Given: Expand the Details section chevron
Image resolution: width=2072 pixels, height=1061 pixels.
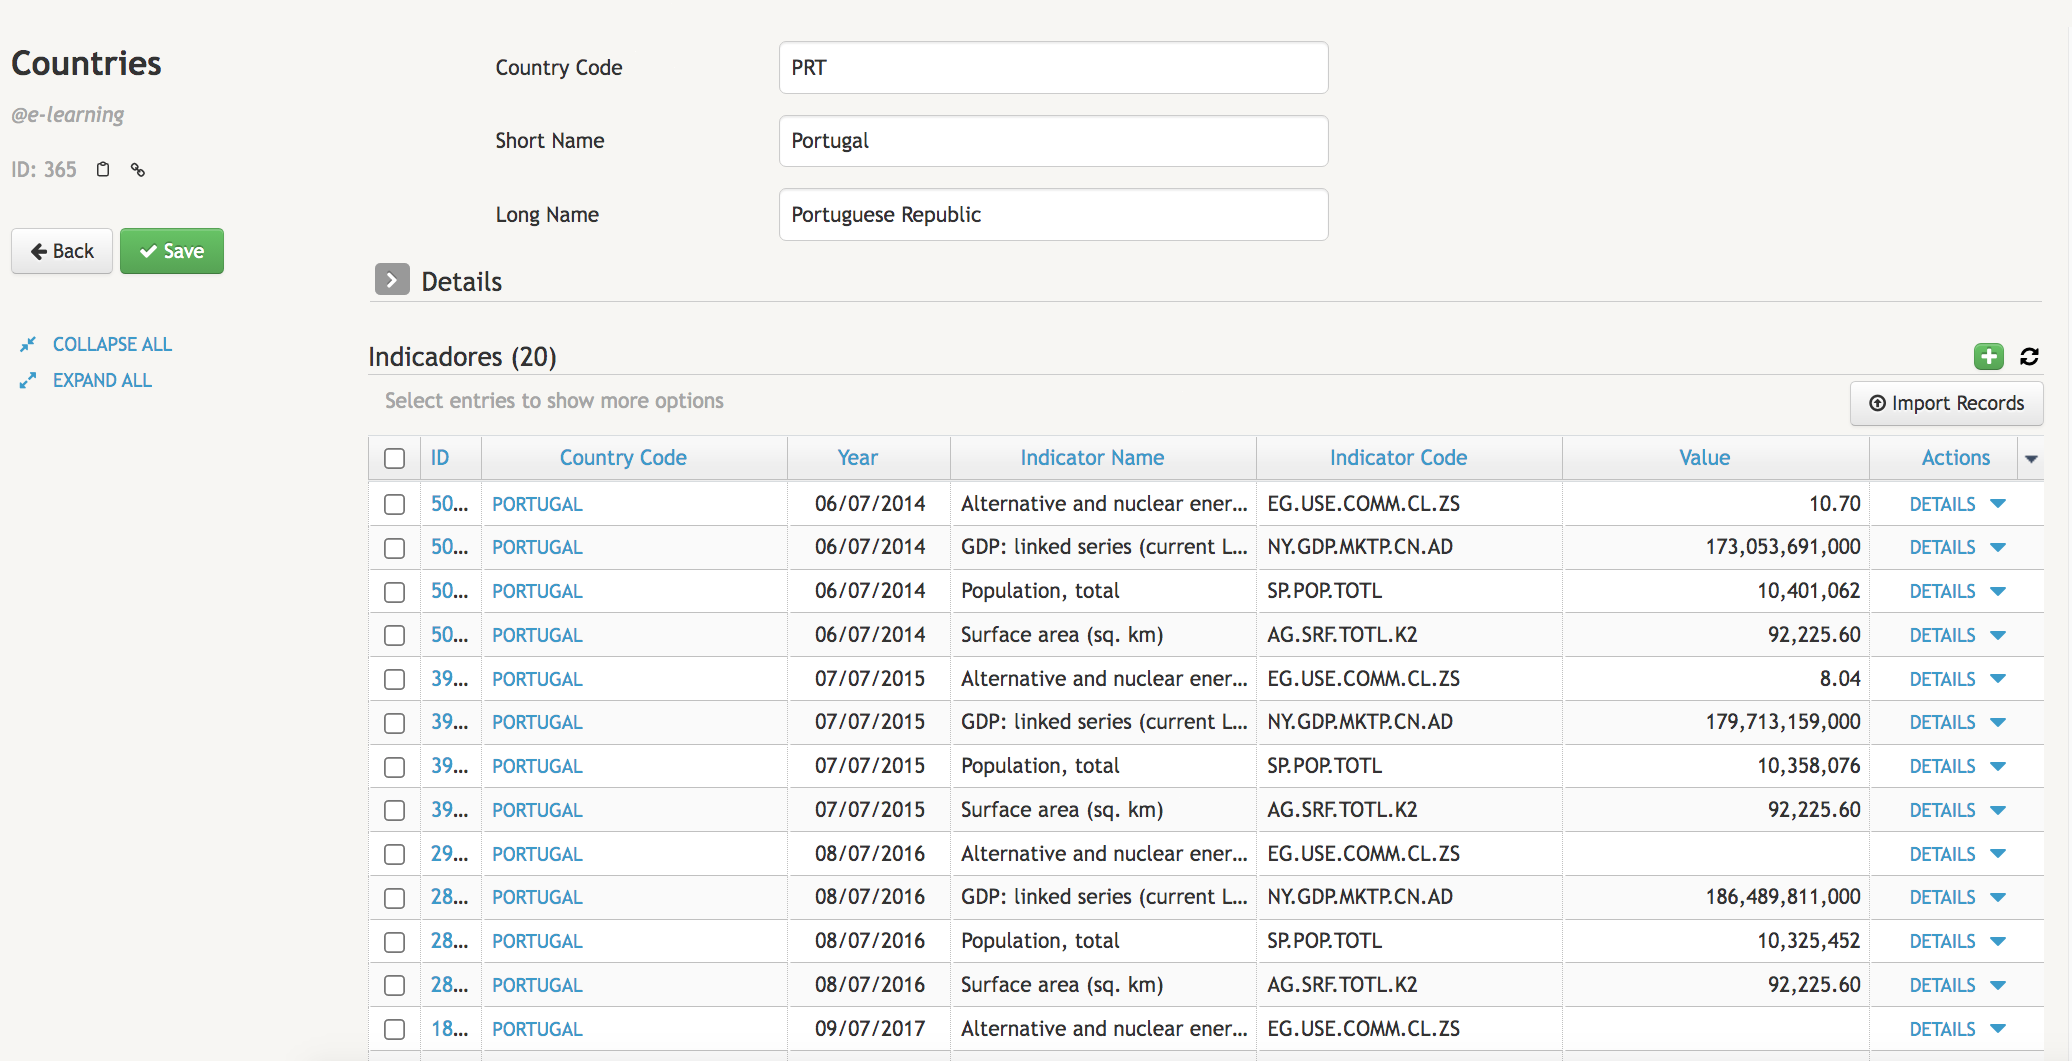Looking at the screenshot, I should click(x=392, y=280).
